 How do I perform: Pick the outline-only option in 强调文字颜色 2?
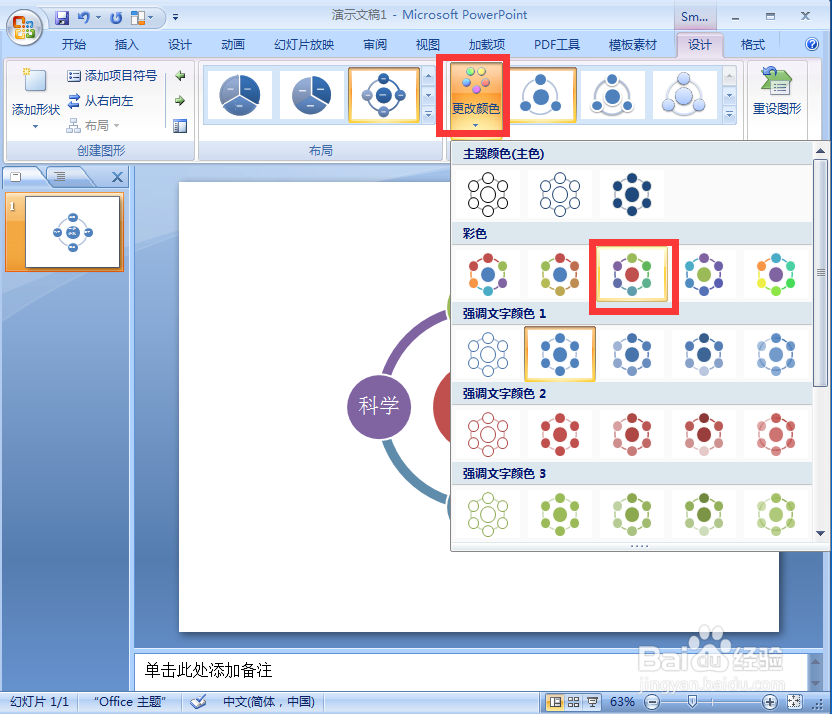[x=488, y=434]
